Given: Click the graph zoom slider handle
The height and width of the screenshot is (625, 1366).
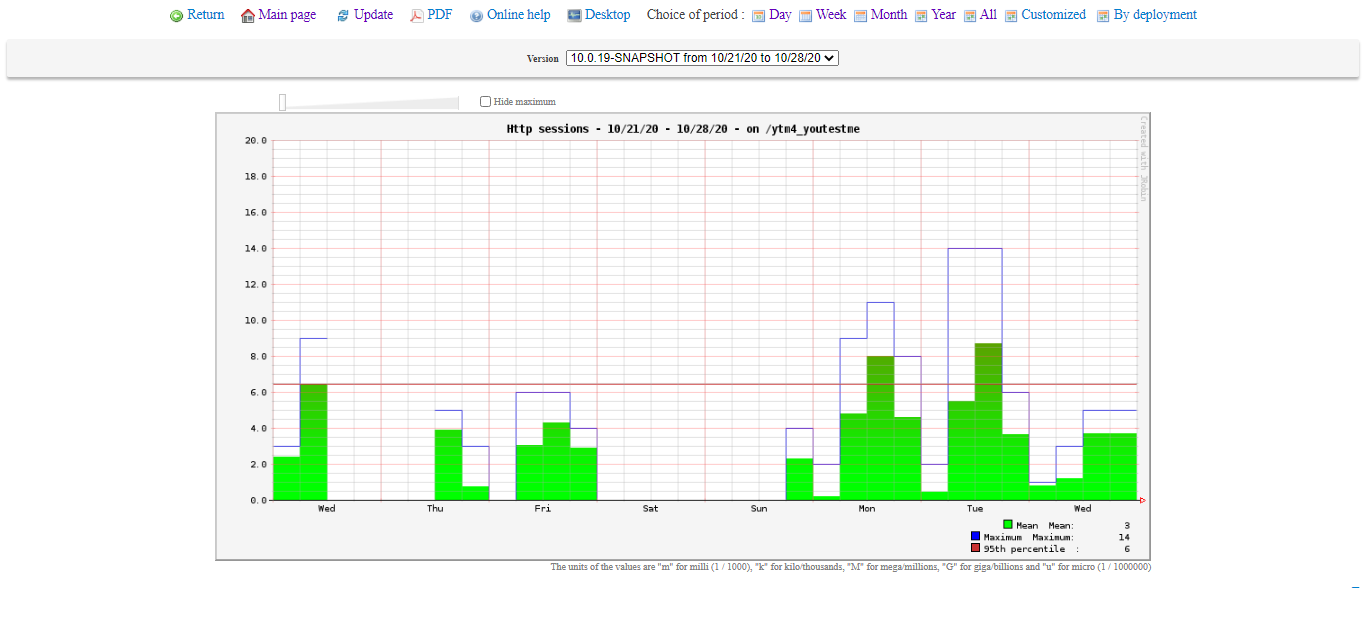Looking at the screenshot, I should click(x=282, y=102).
